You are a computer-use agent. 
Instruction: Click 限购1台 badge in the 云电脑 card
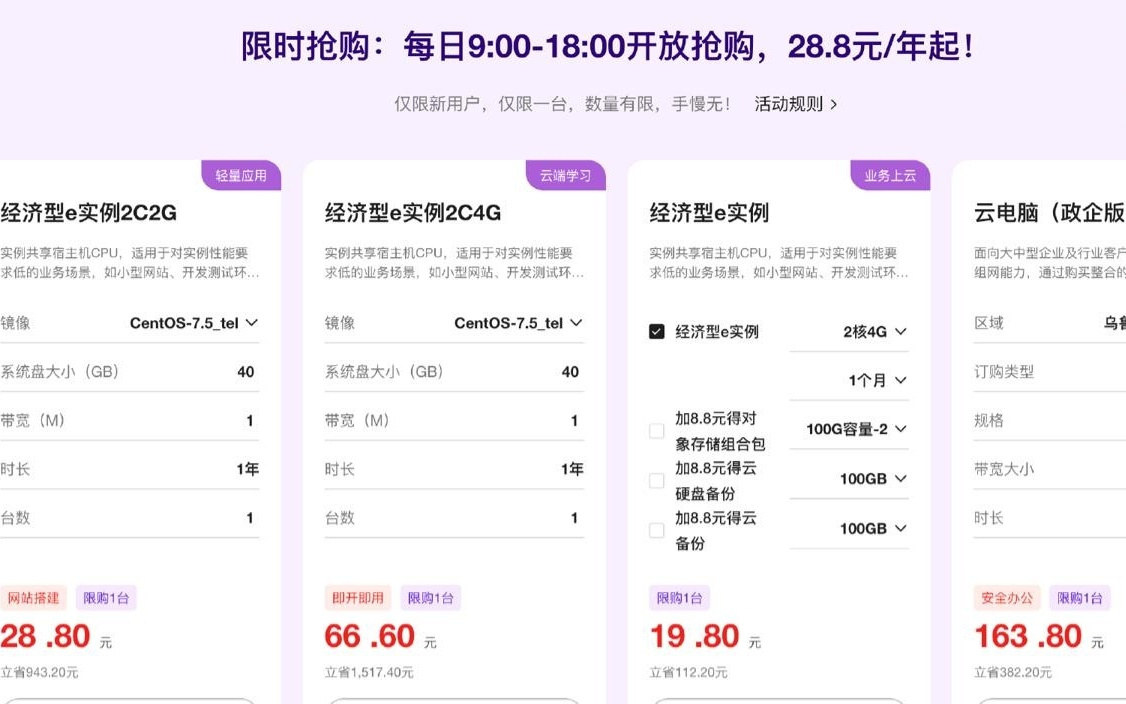pyautogui.click(x=1080, y=598)
